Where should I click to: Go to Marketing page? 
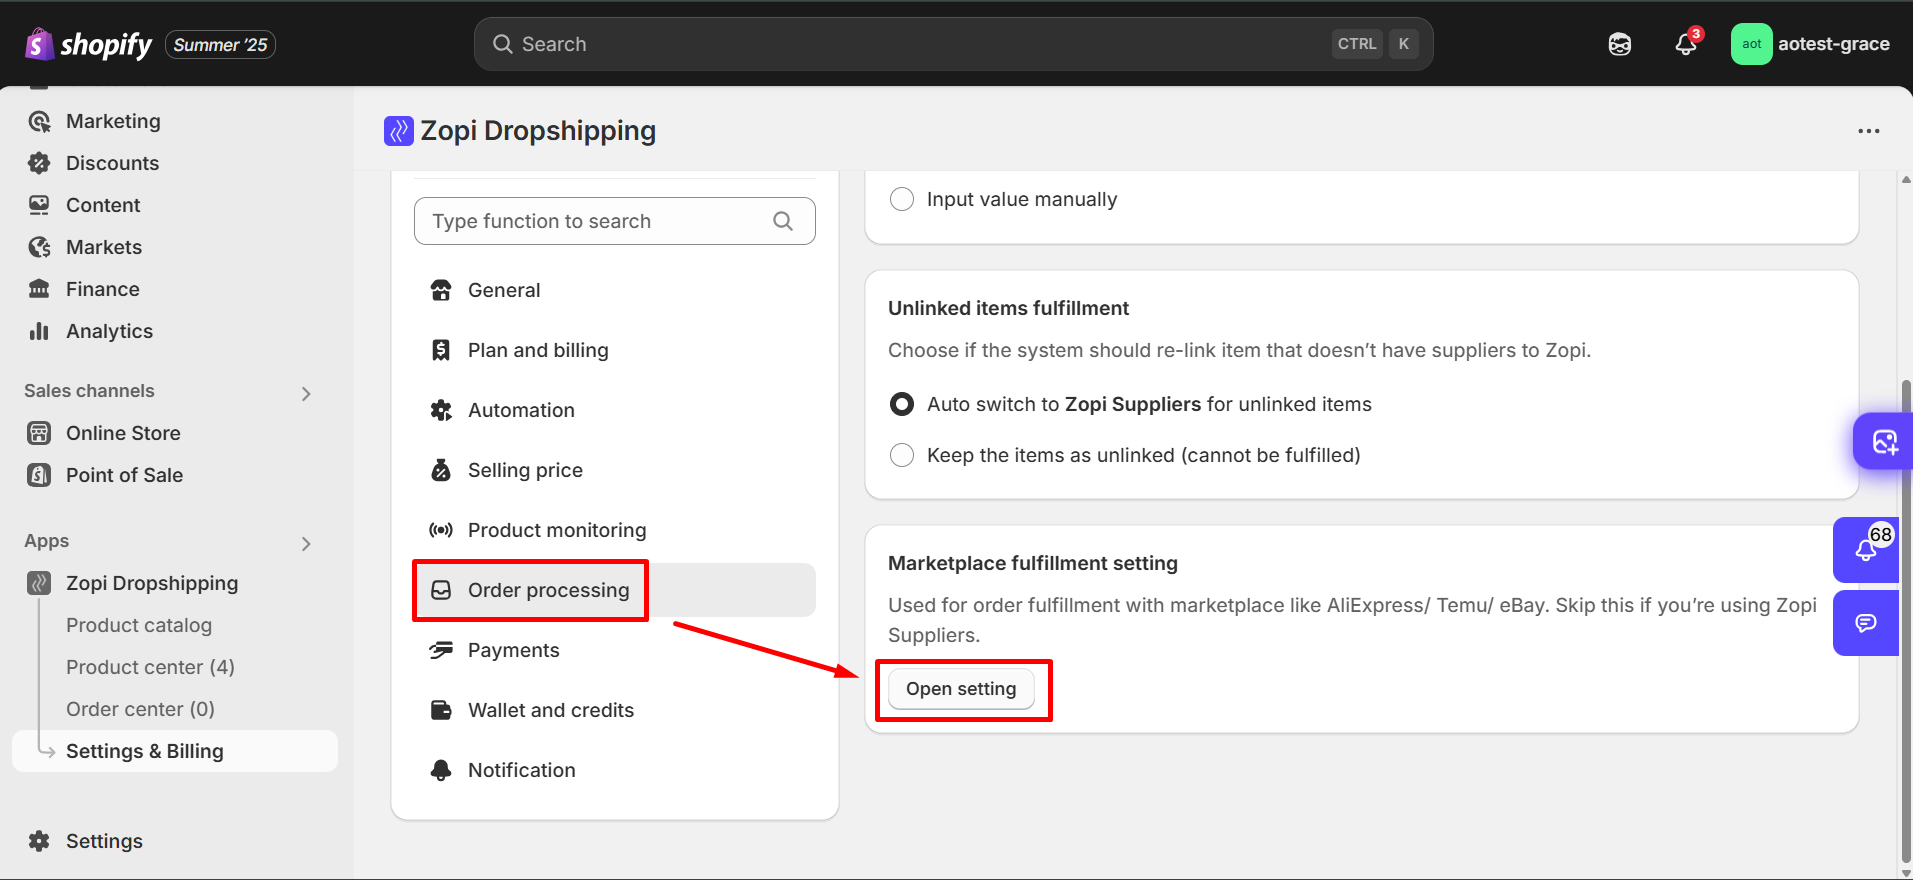[113, 121]
